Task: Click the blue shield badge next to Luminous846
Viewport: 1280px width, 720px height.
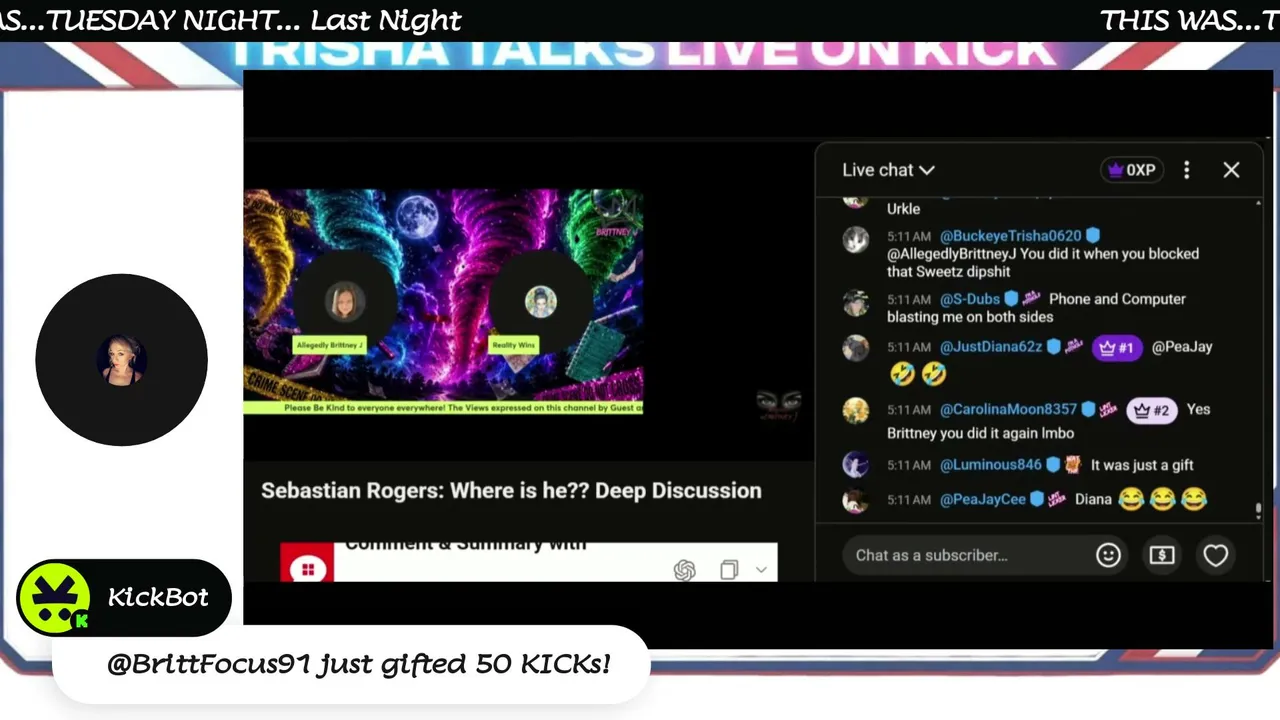Action: (1053, 465)
